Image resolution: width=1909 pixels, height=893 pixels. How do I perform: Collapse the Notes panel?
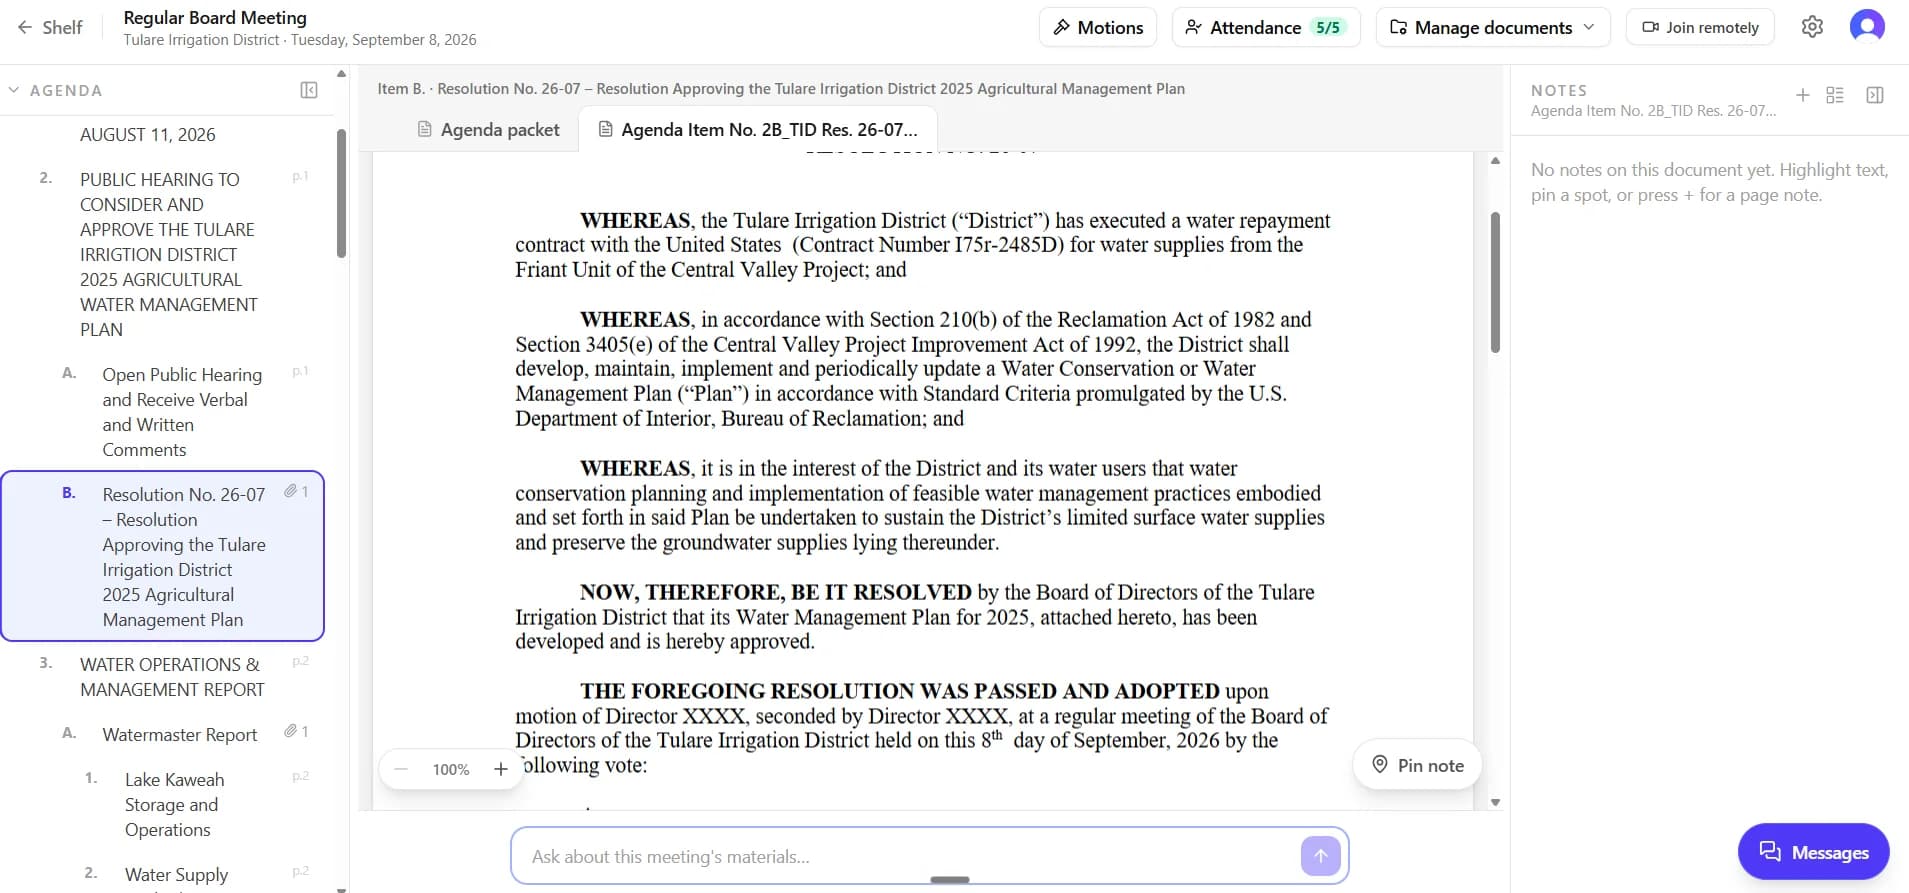pos(1875,95)
